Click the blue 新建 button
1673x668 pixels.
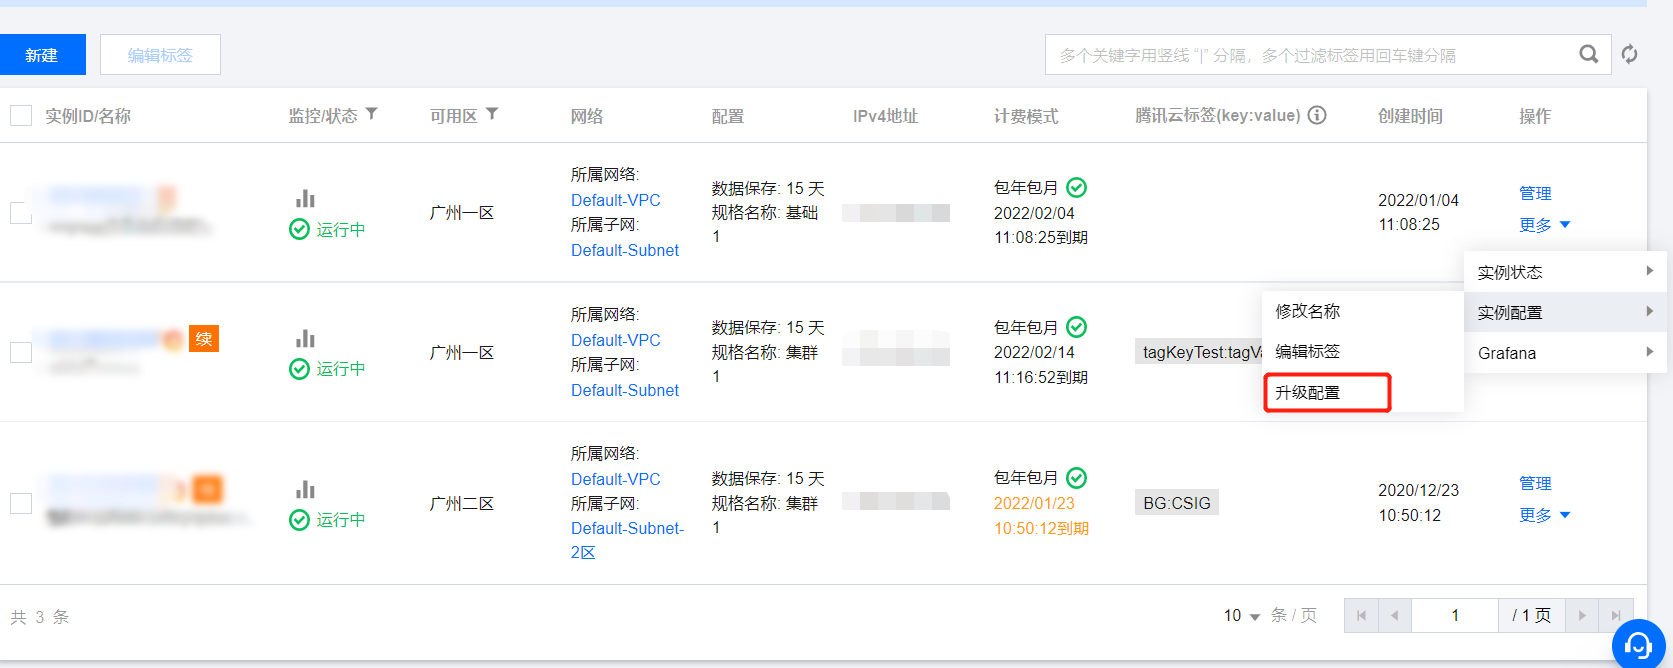42,55
